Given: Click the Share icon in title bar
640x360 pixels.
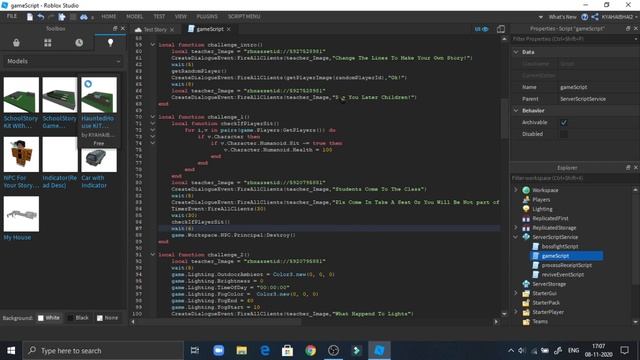Looking at the screenshot, I should click(595, 17).
